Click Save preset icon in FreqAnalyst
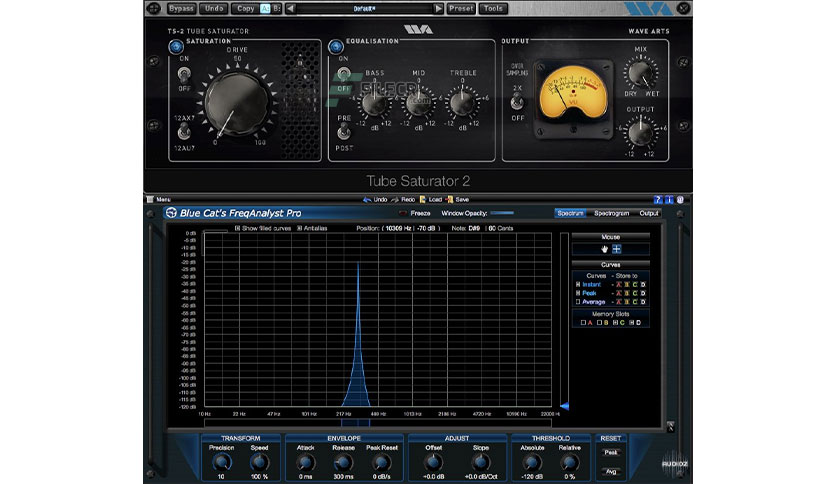This screenshot has height=484, width=836. (x=449, y=199)
